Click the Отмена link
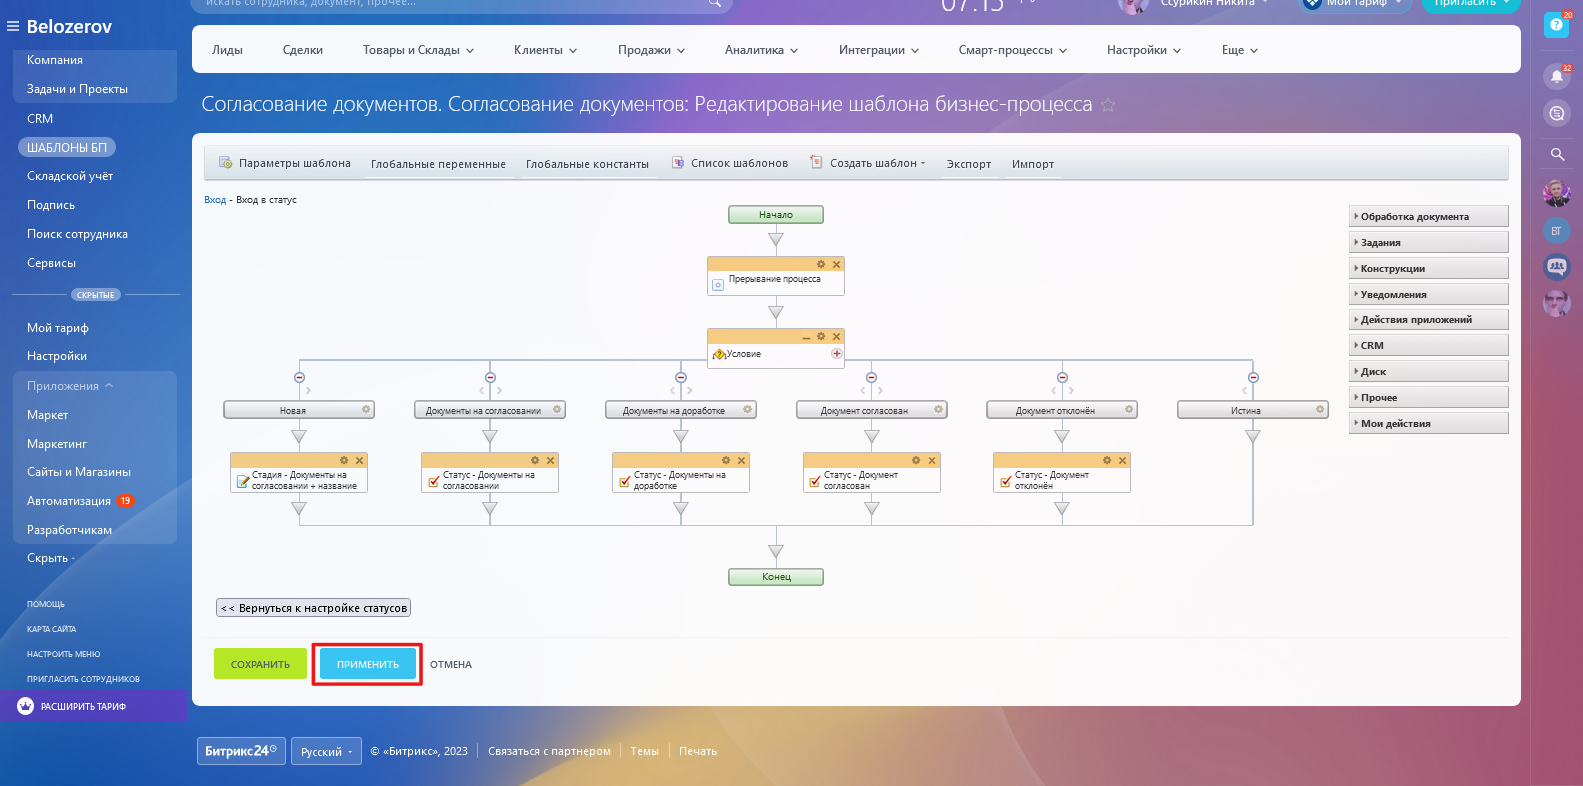The image size is (1583, 786). (x=451, y=664)
